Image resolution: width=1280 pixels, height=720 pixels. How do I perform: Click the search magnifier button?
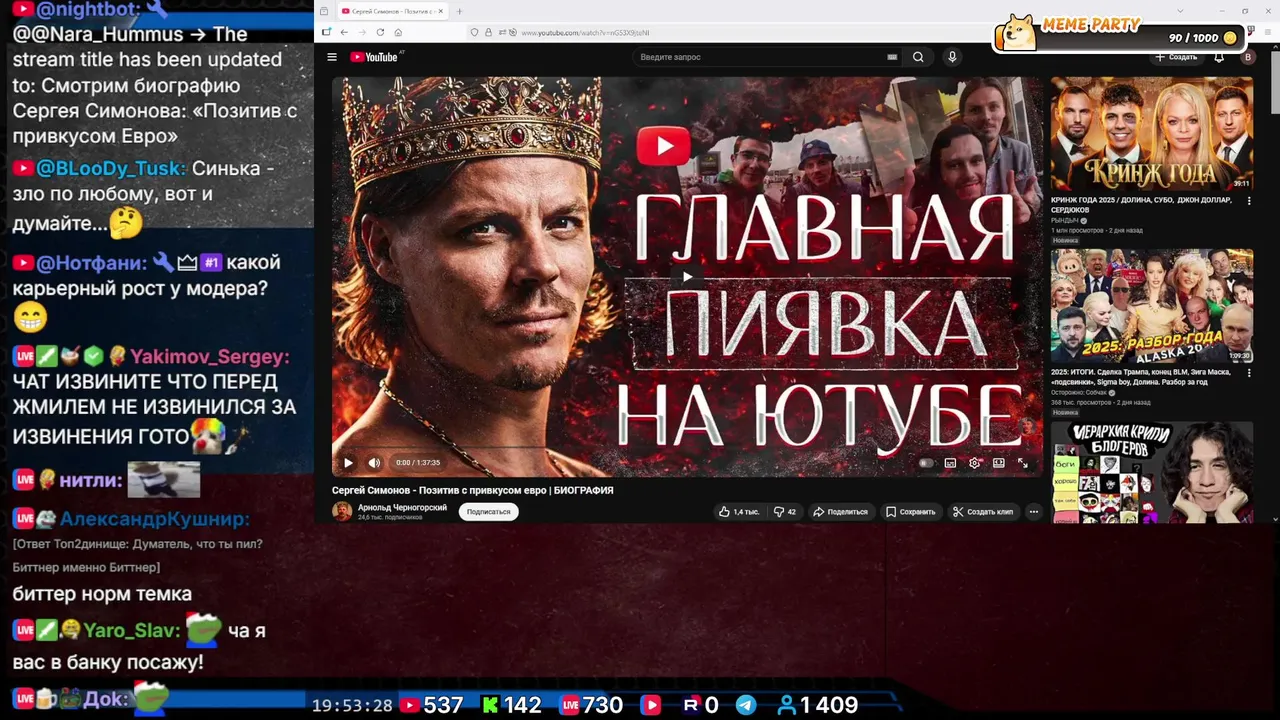pos(918,57)
